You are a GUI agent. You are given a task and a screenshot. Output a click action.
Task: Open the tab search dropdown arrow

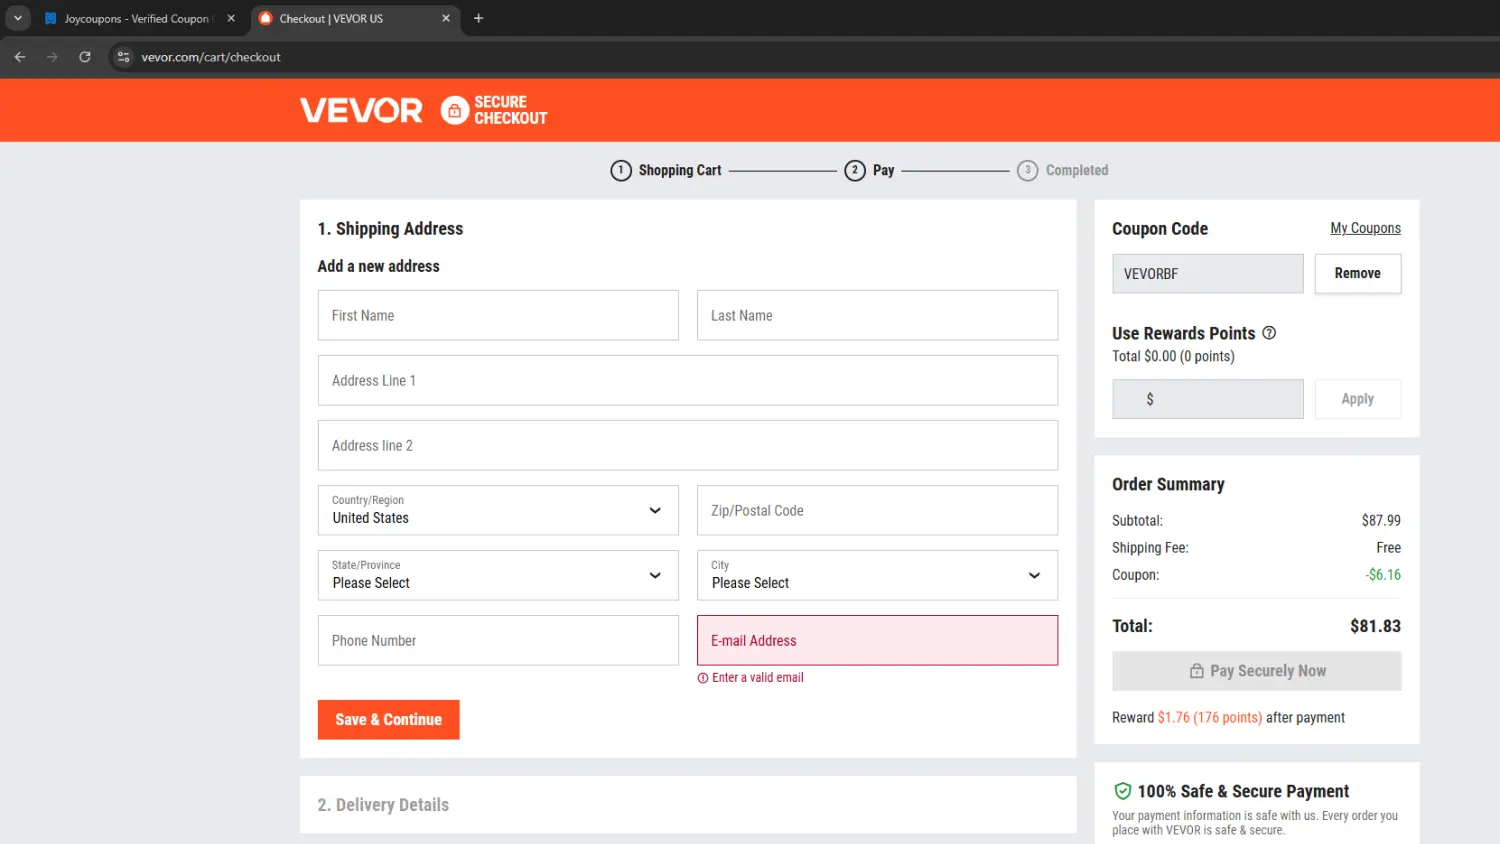click(18, 18)
